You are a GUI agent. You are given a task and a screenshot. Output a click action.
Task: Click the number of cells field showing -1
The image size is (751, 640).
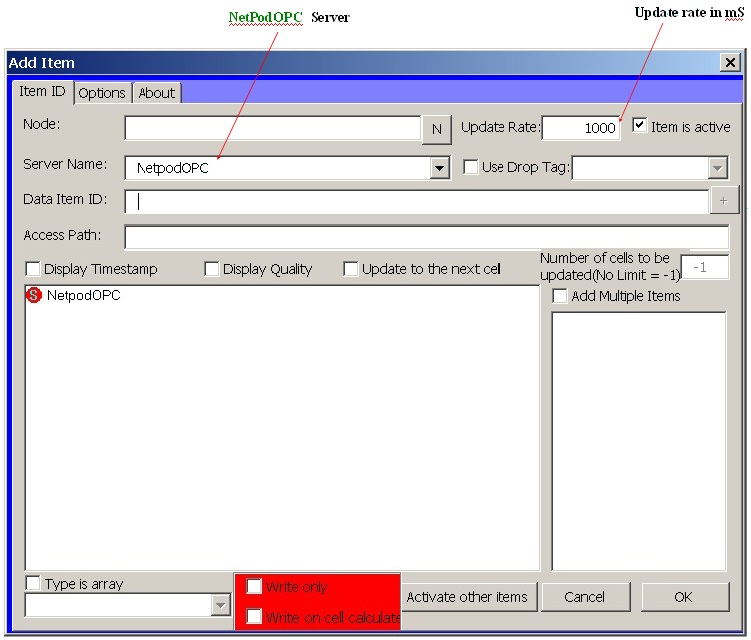[705, 267]
